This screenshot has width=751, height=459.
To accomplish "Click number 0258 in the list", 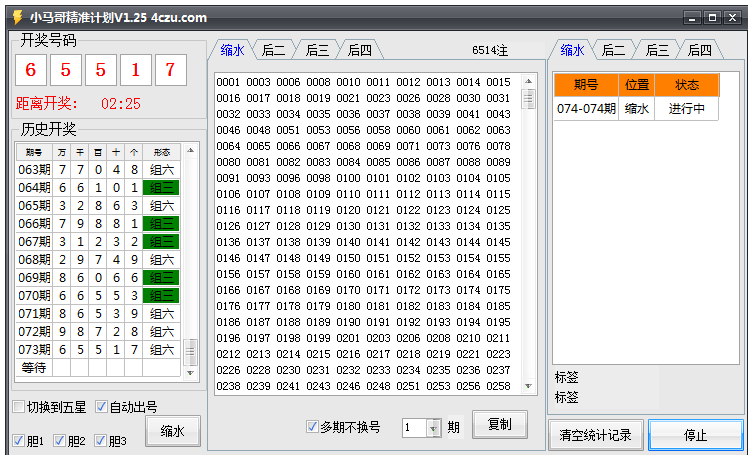I will [x=498, y=386].
